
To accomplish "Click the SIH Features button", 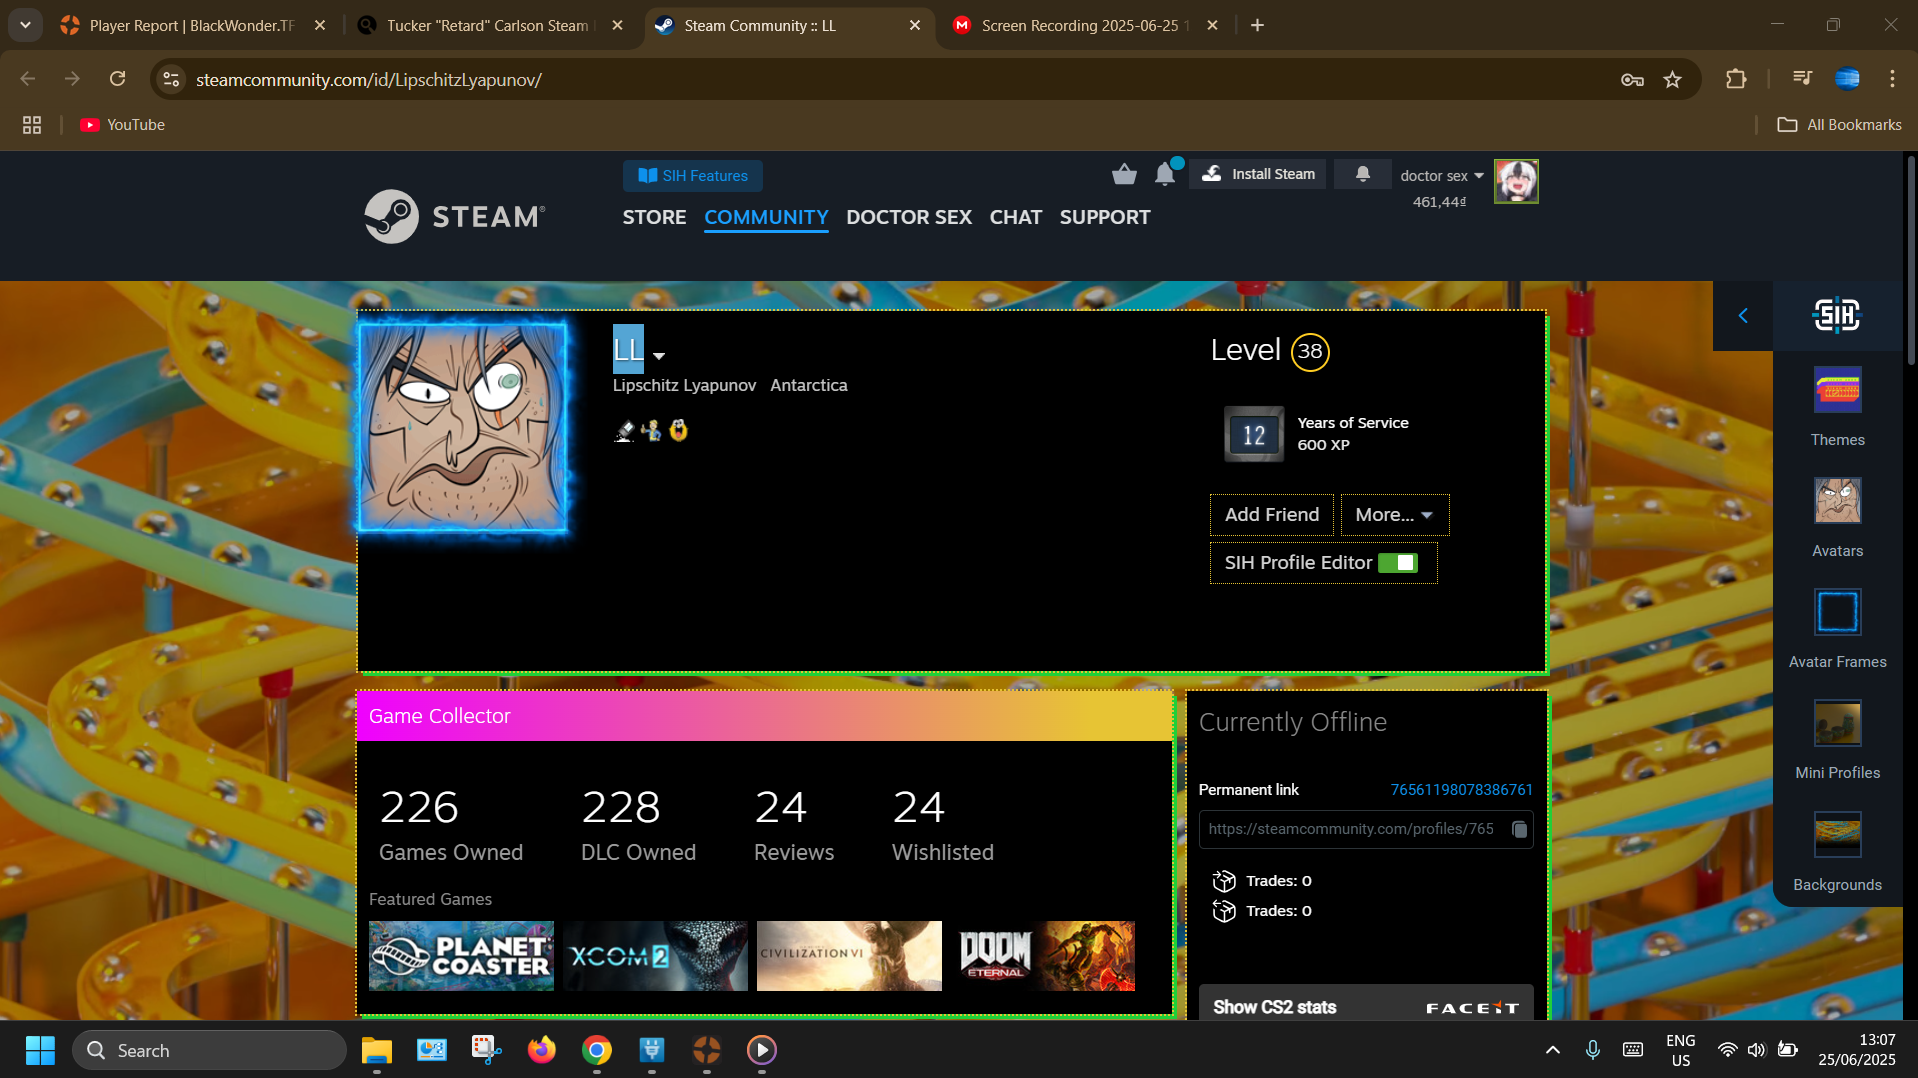I will (693, 176).
